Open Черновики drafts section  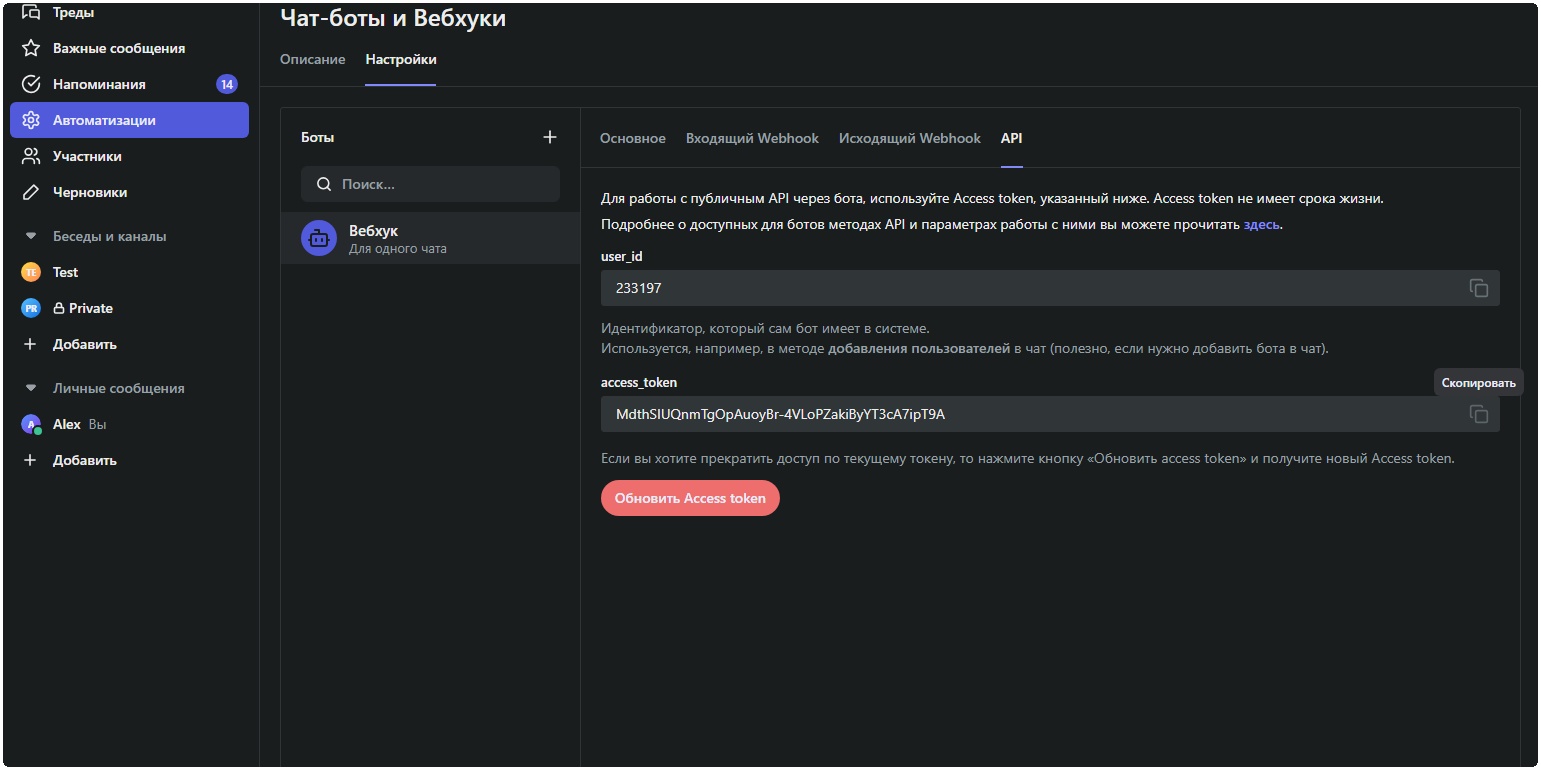(x=90, y=192)
